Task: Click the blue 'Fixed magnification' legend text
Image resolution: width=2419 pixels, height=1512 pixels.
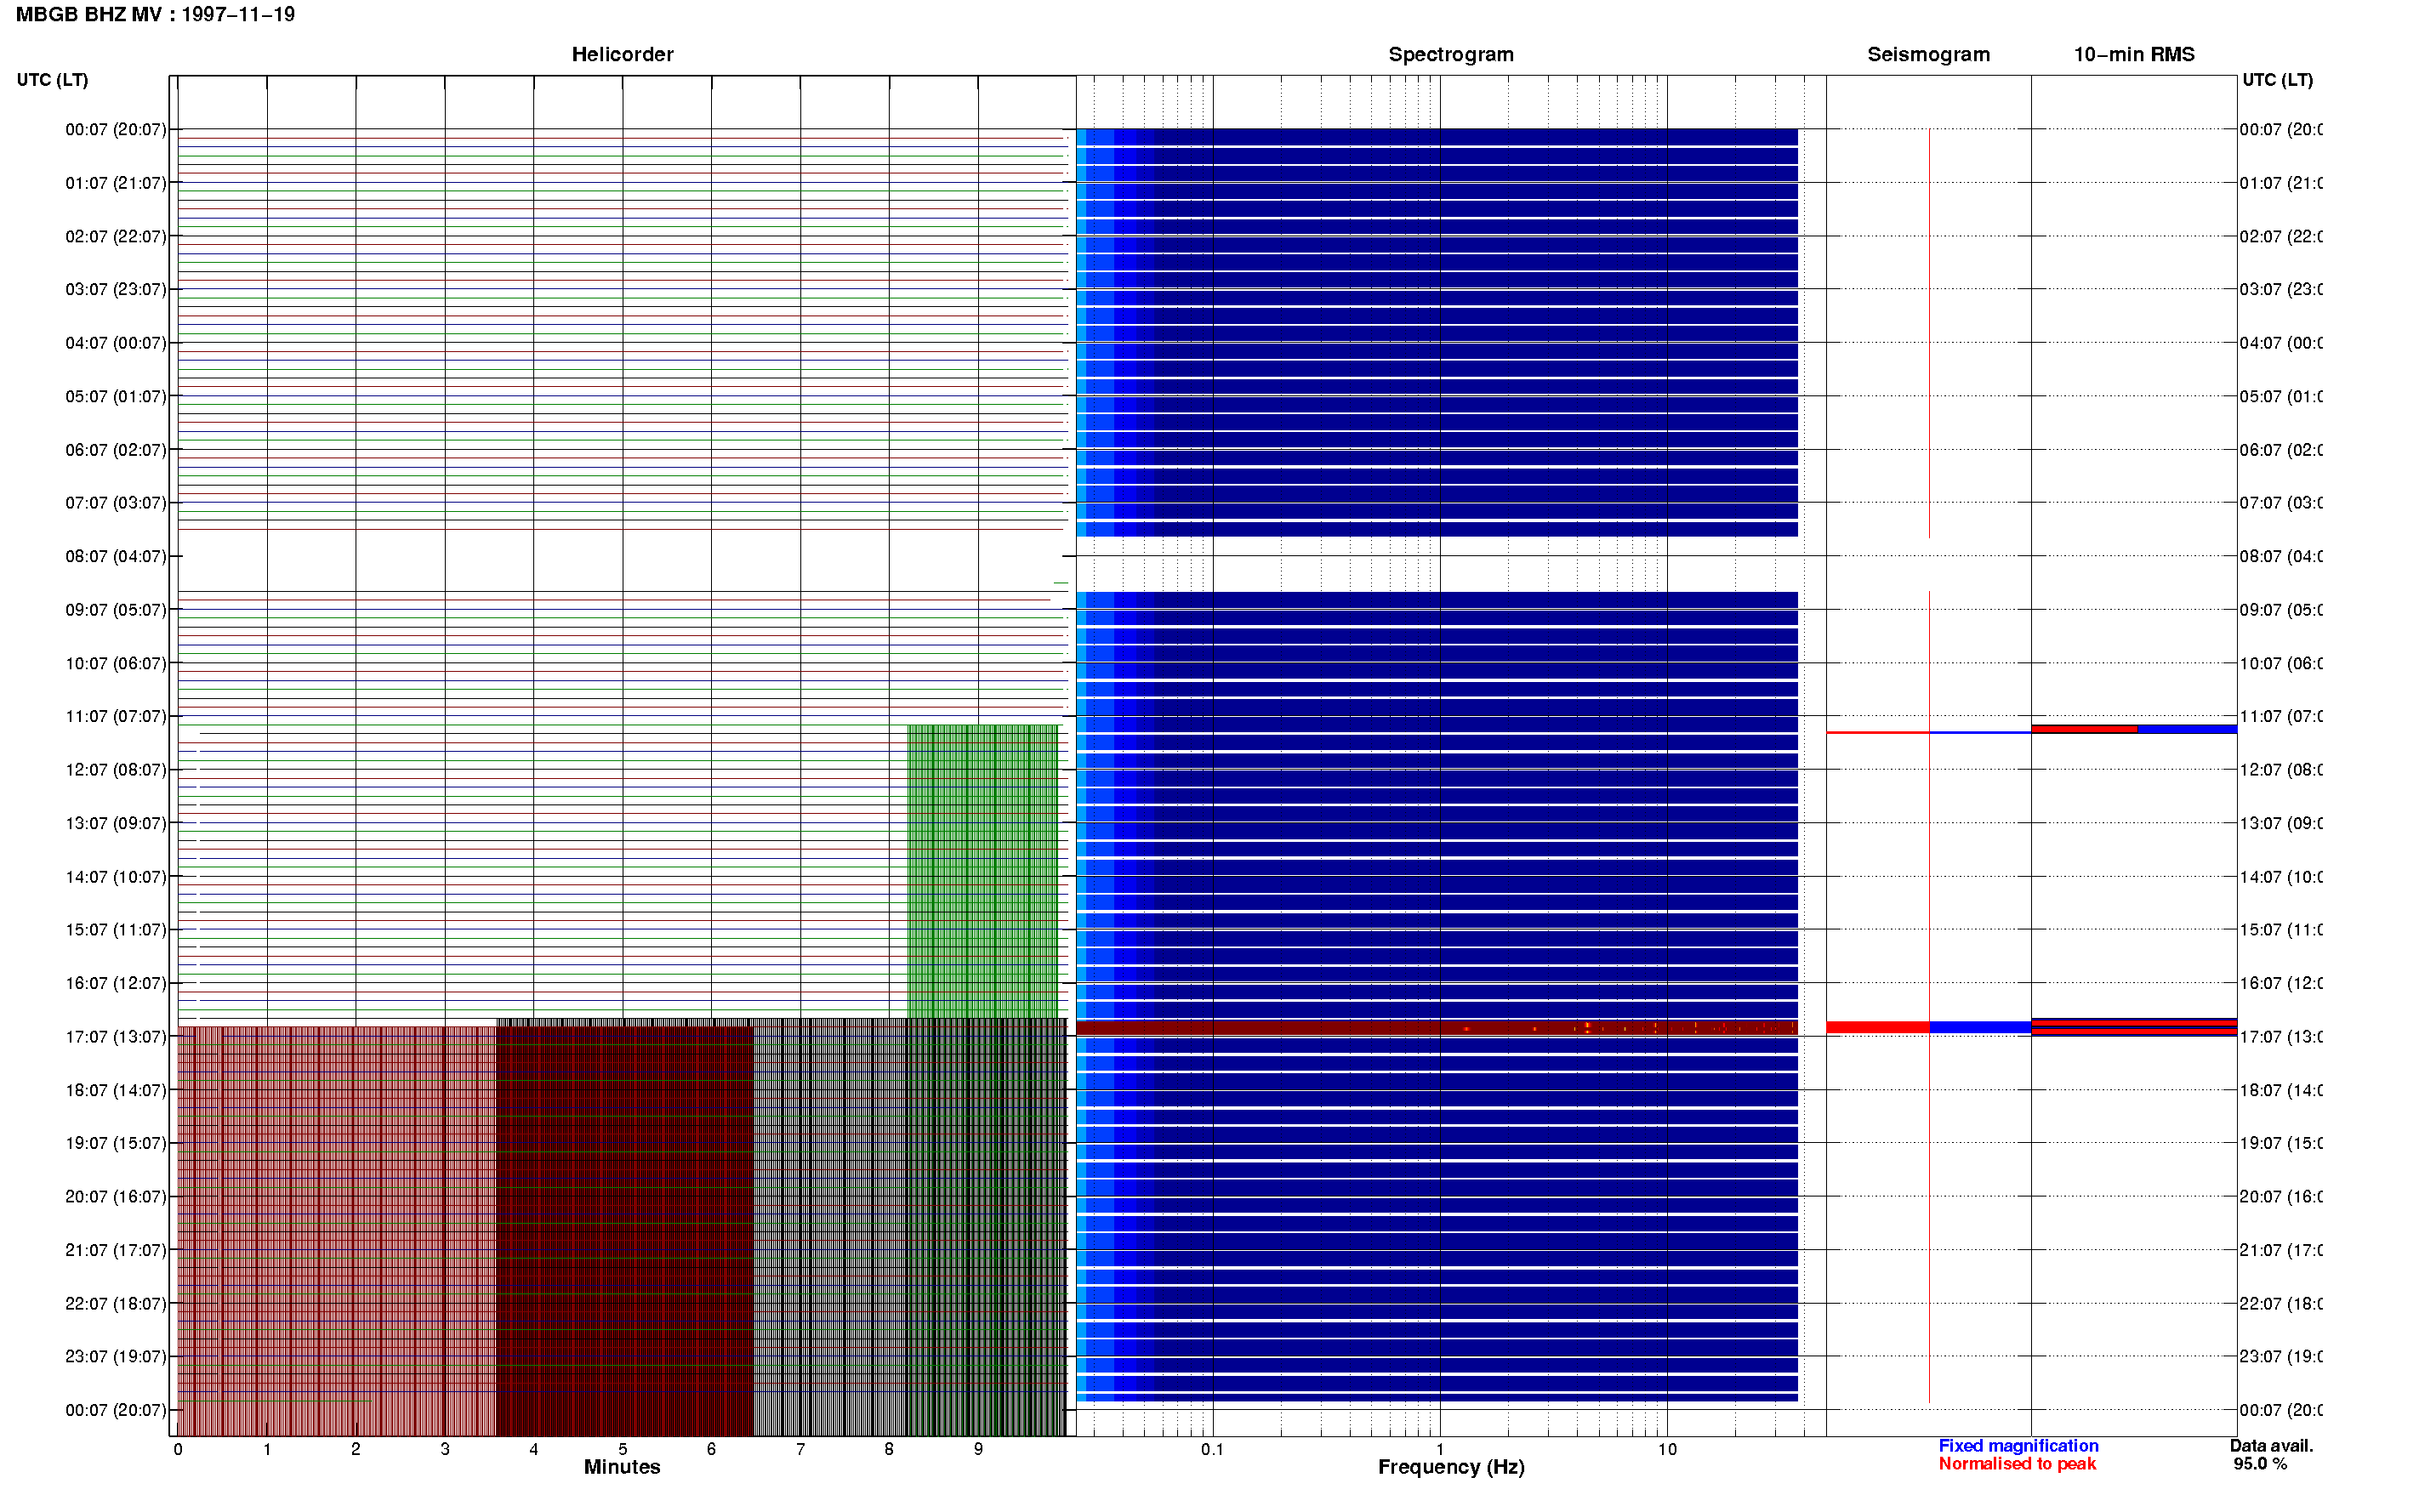Action: (2018, 1445)
